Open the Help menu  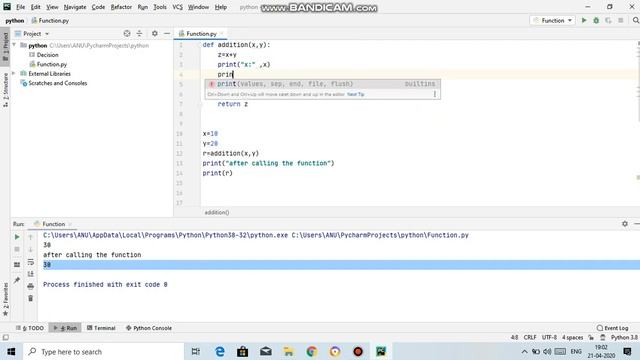click(220, 7)
